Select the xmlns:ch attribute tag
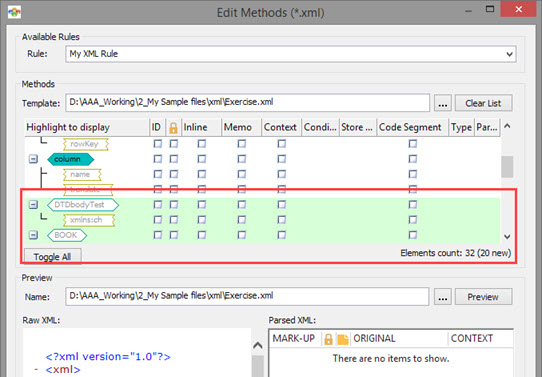 [89, 220]
